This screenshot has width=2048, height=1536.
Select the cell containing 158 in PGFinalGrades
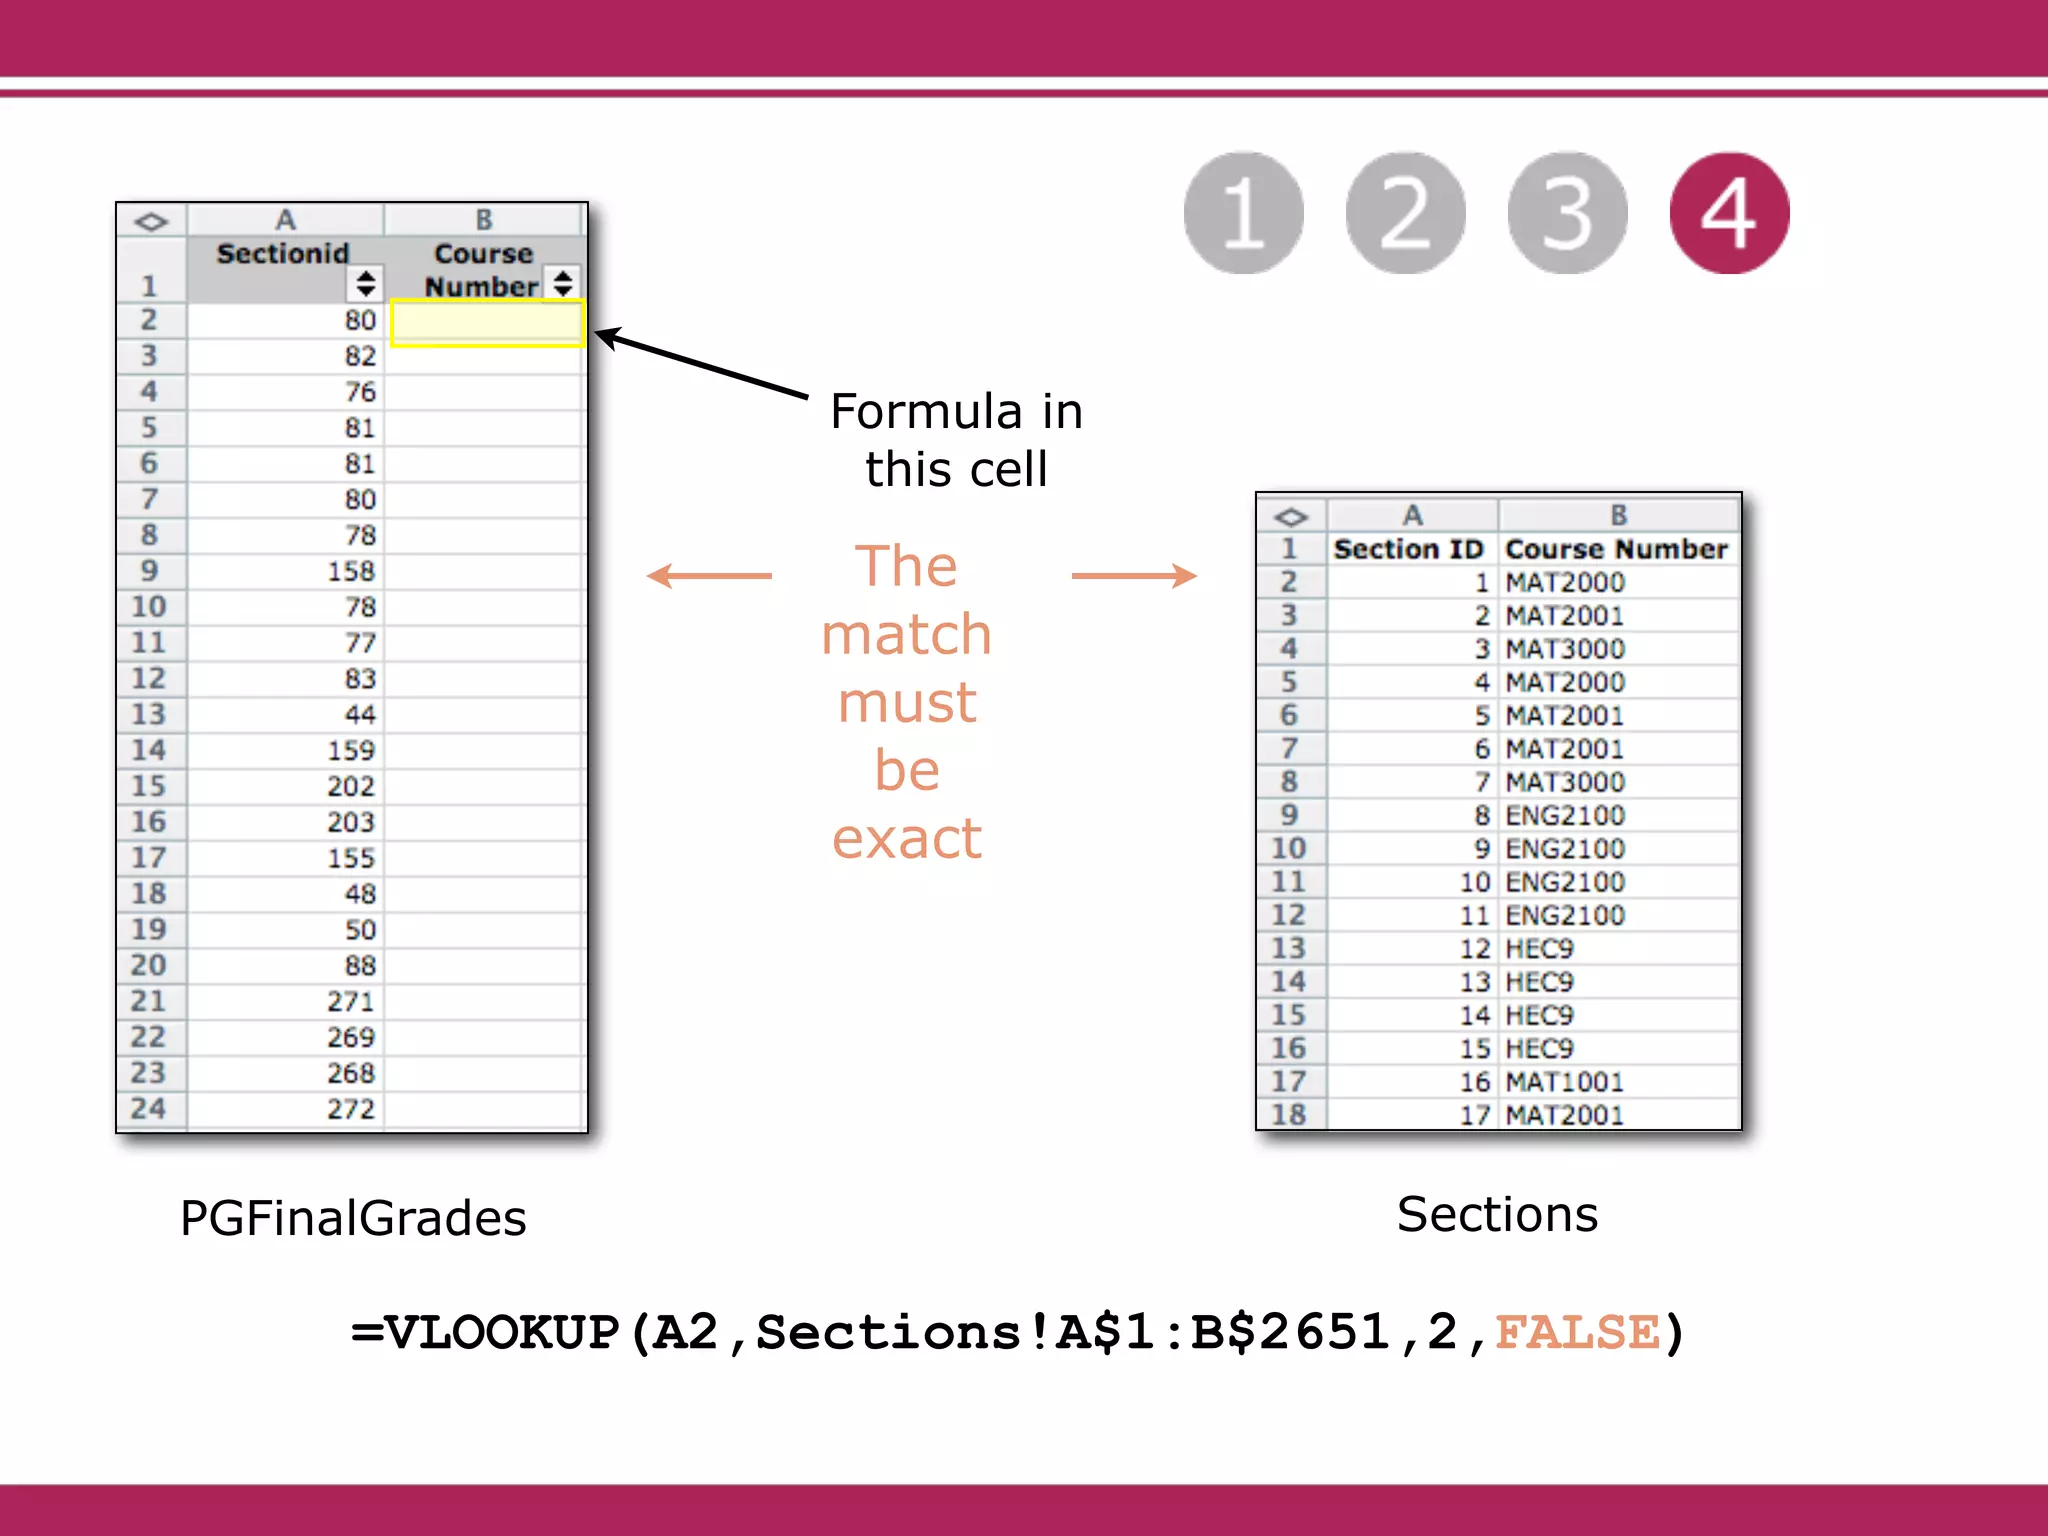[x=286, y=571]
